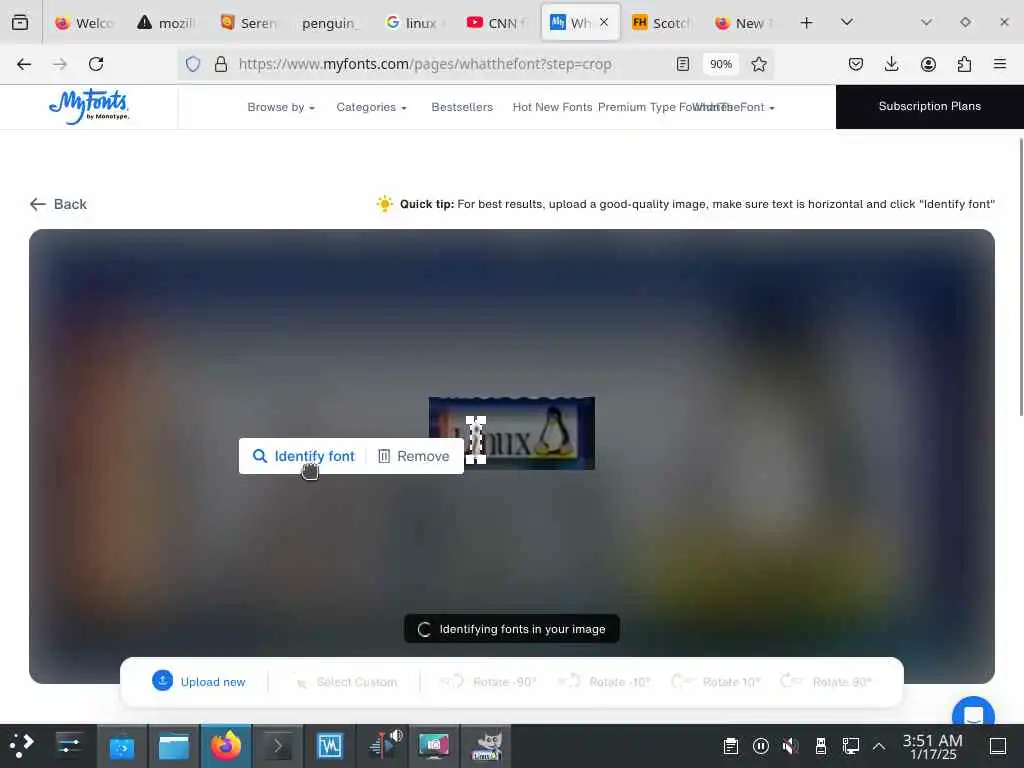Click the show desktop corner icon
The image size is (1024, 768).
998,746
